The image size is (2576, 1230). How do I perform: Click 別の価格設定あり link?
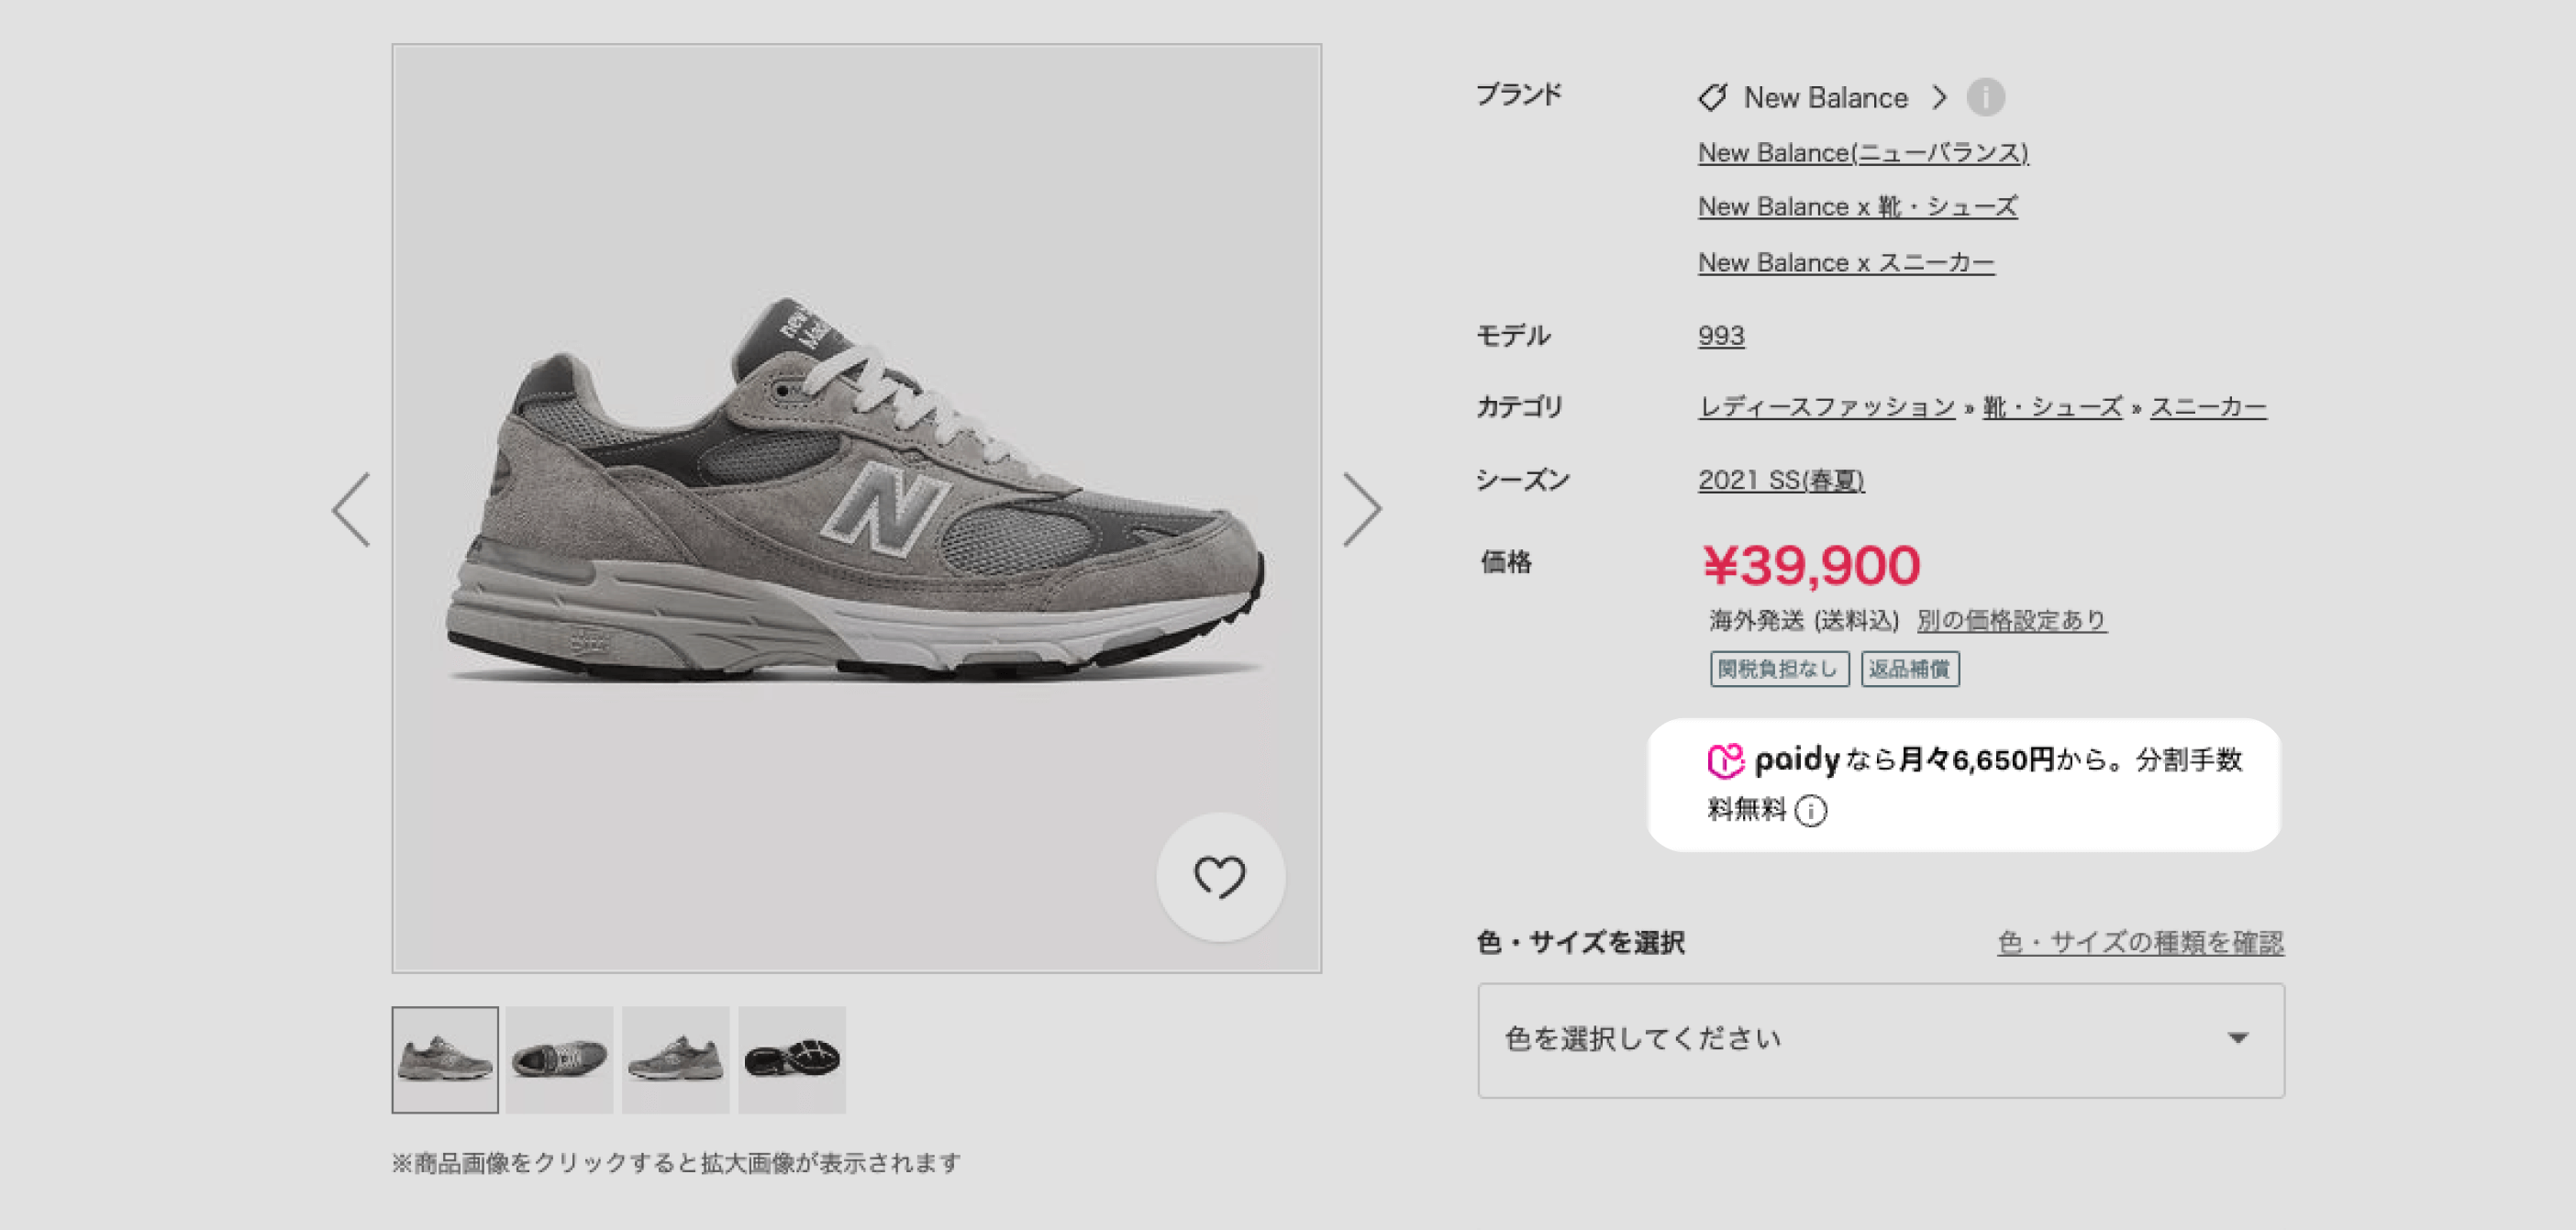pos(2011,620)
